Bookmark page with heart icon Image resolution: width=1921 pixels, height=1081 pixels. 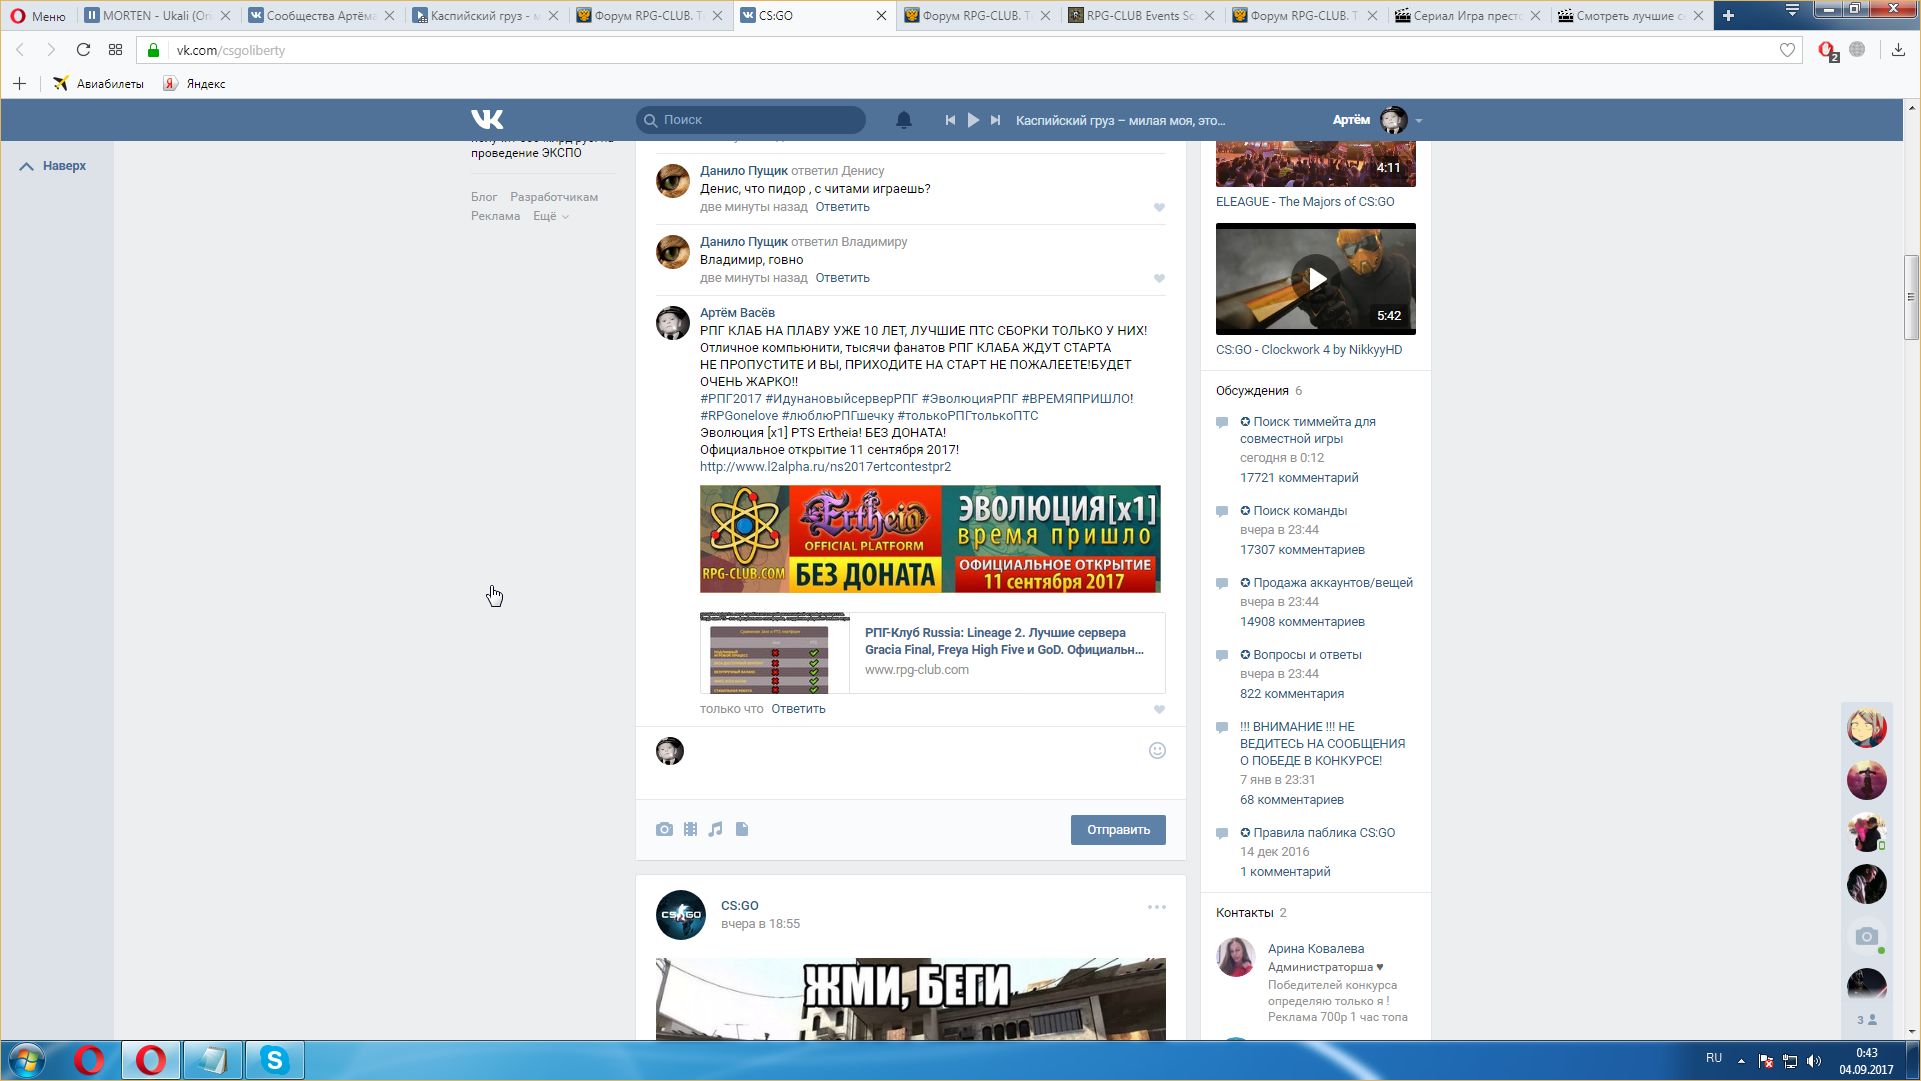(1787, 50)
